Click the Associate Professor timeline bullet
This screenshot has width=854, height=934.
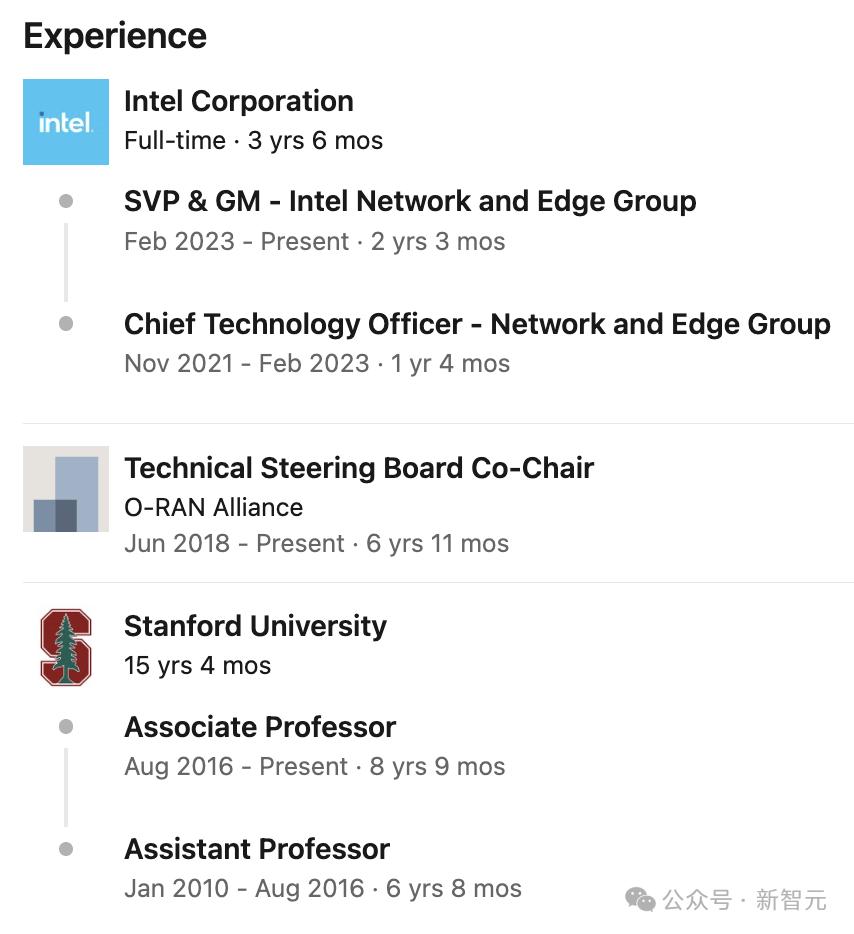pos(66,727)
